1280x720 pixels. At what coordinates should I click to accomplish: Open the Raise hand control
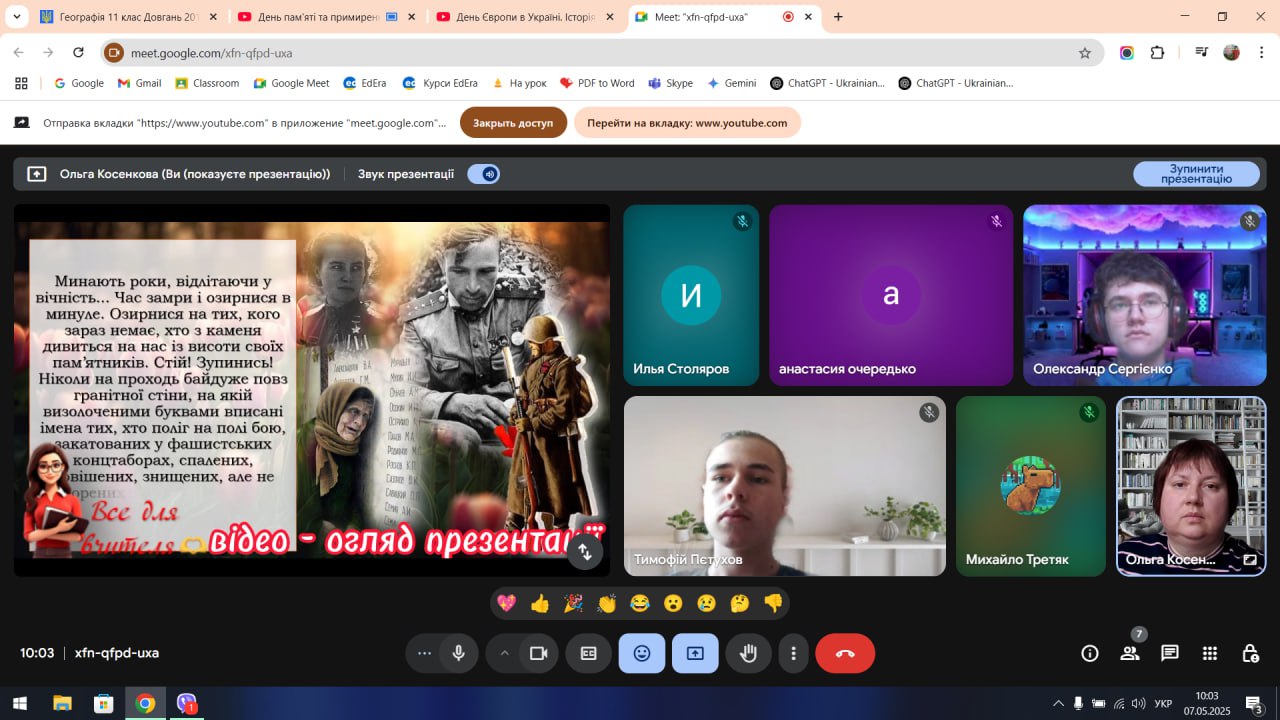click(x=748, y=654)
